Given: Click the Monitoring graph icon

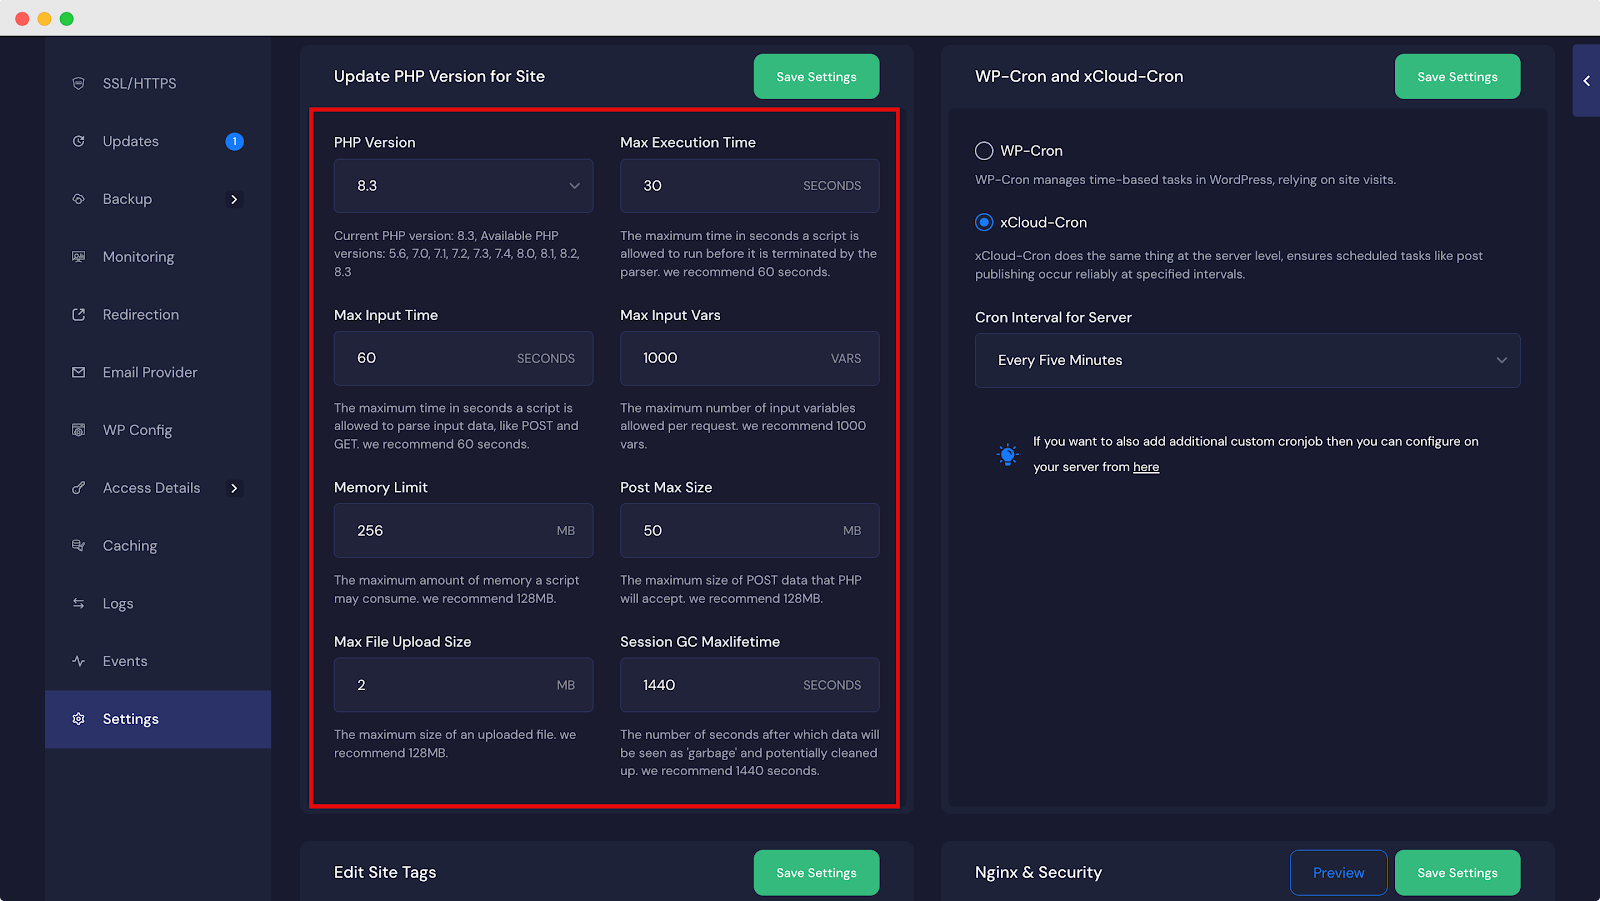Looking at the screenshot, I should (x=79, y=256).
